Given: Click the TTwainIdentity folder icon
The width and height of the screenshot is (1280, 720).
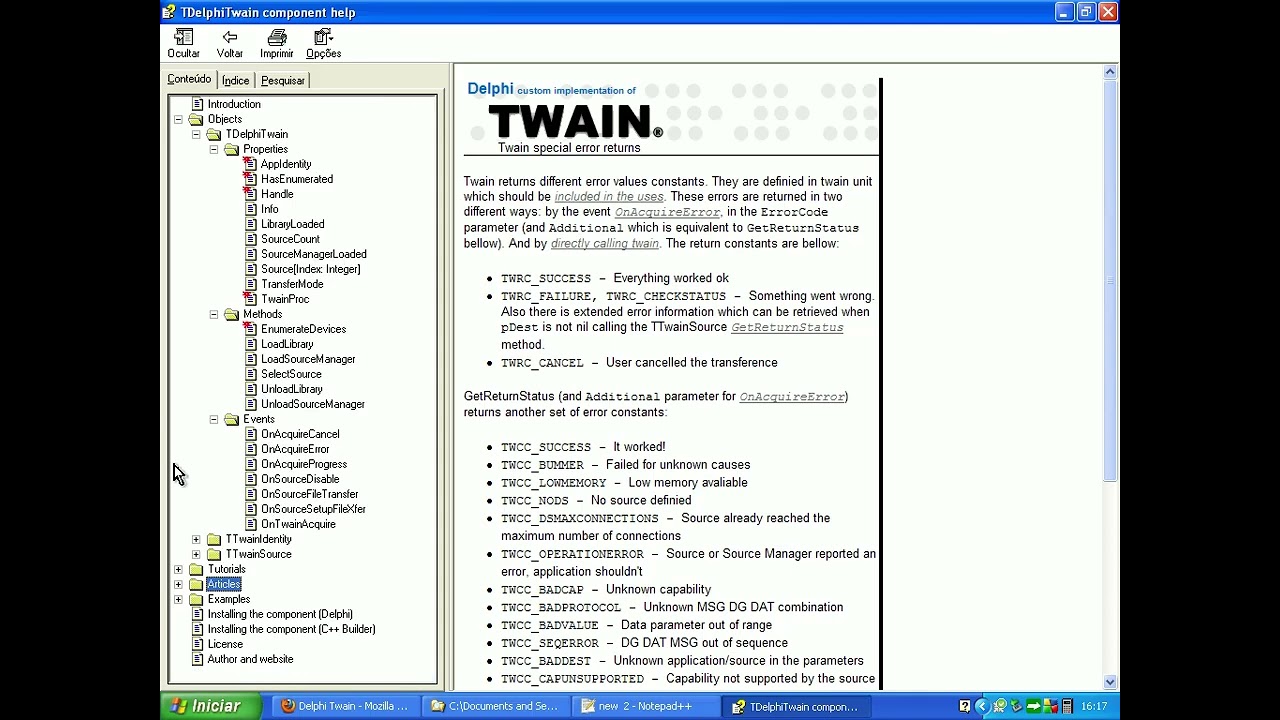Looking at the screenshot, I should click(214, 539).
